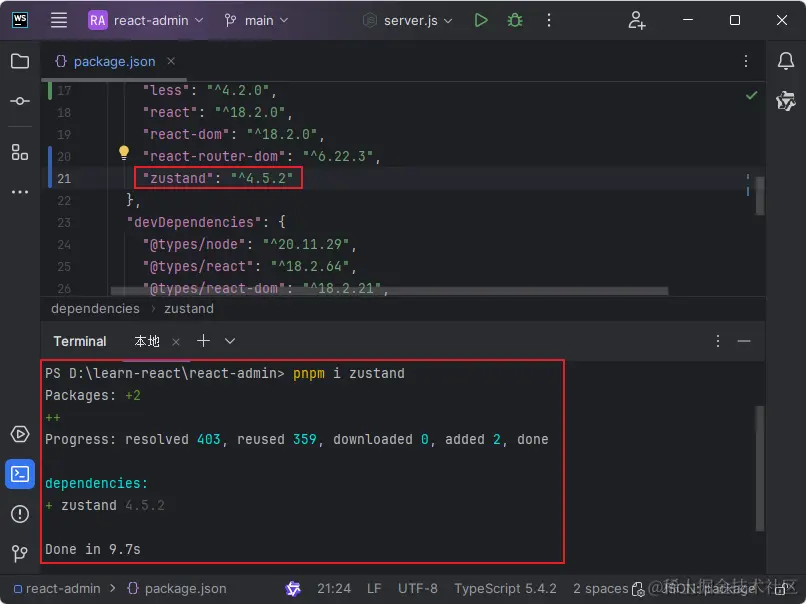Click the terminal vertical scrollbar
Screen dimensions: 806x604
(760, 468)
